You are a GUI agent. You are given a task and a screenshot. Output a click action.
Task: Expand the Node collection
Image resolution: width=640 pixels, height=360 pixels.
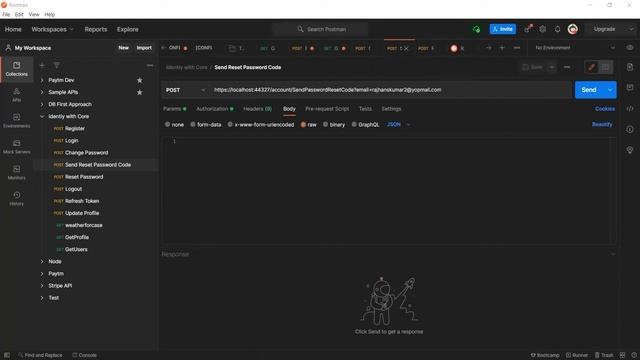coord(42,262)
